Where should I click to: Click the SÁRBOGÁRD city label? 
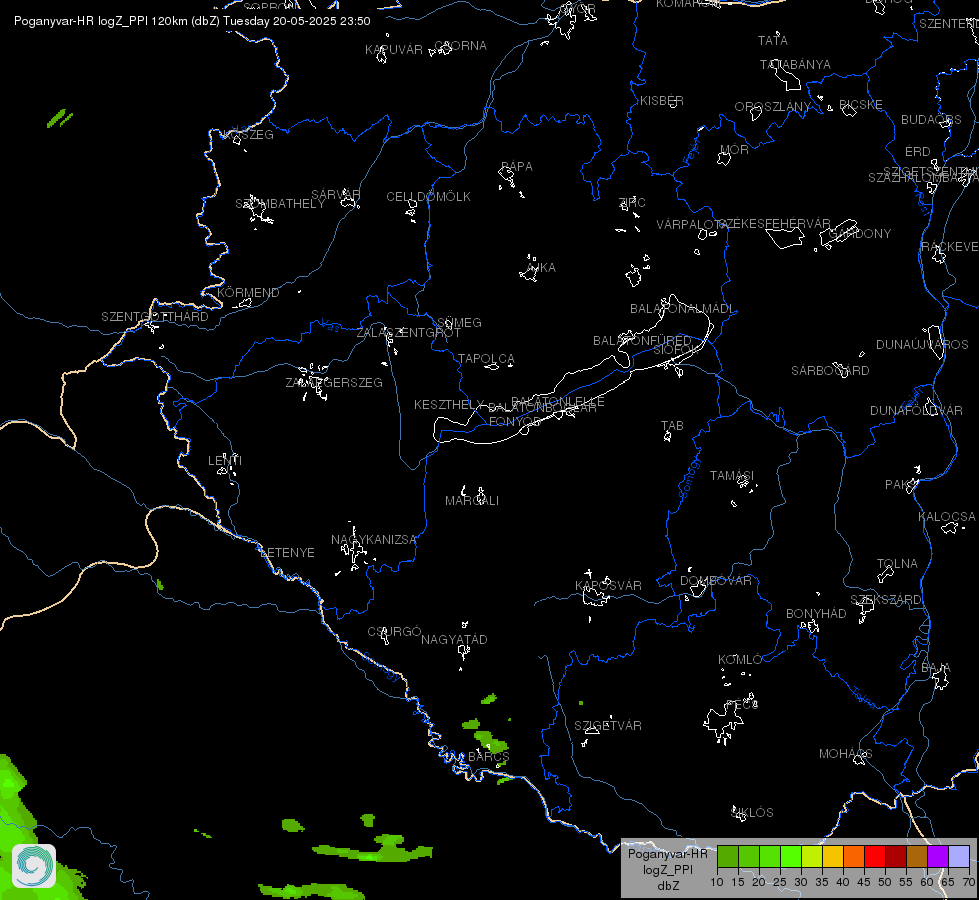[830, 370]
